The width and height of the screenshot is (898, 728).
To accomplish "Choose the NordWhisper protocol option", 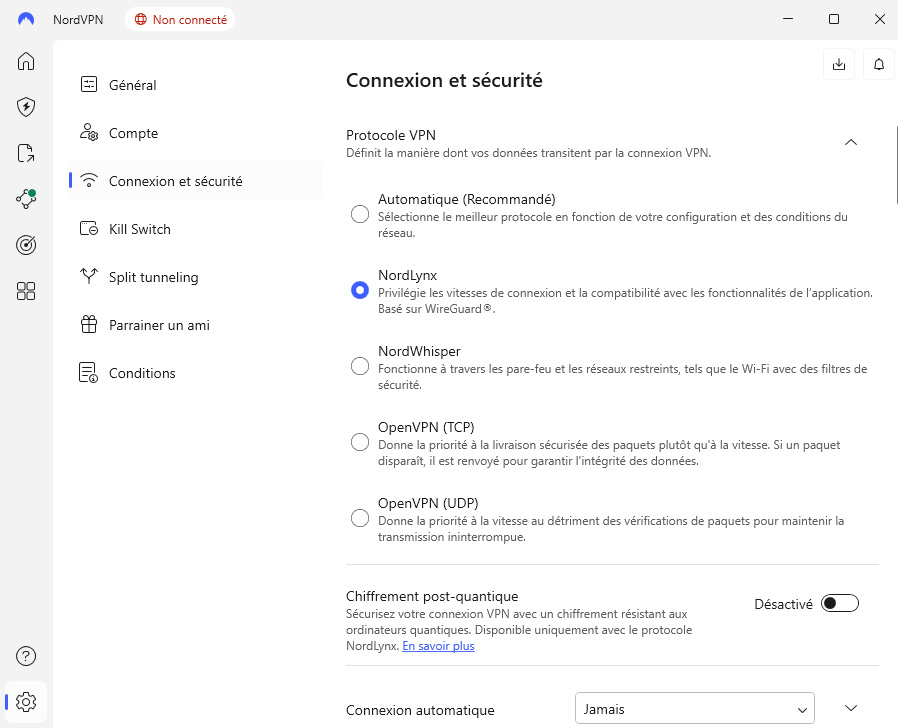I will (x=360, y=366).
